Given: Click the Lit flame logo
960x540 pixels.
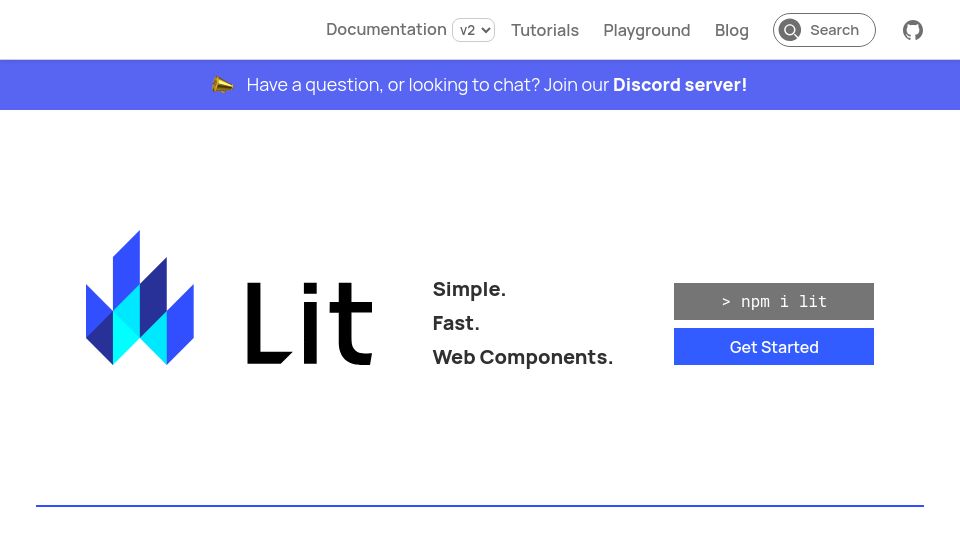Looking at the screenshot, I should click(140, 298).
